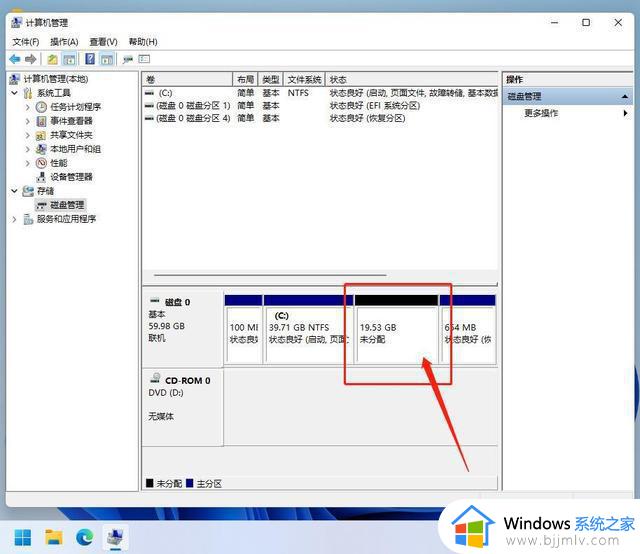Expand the 服务和应用程序 node
This screenshot has width=640, height=554.
[15, 219]
